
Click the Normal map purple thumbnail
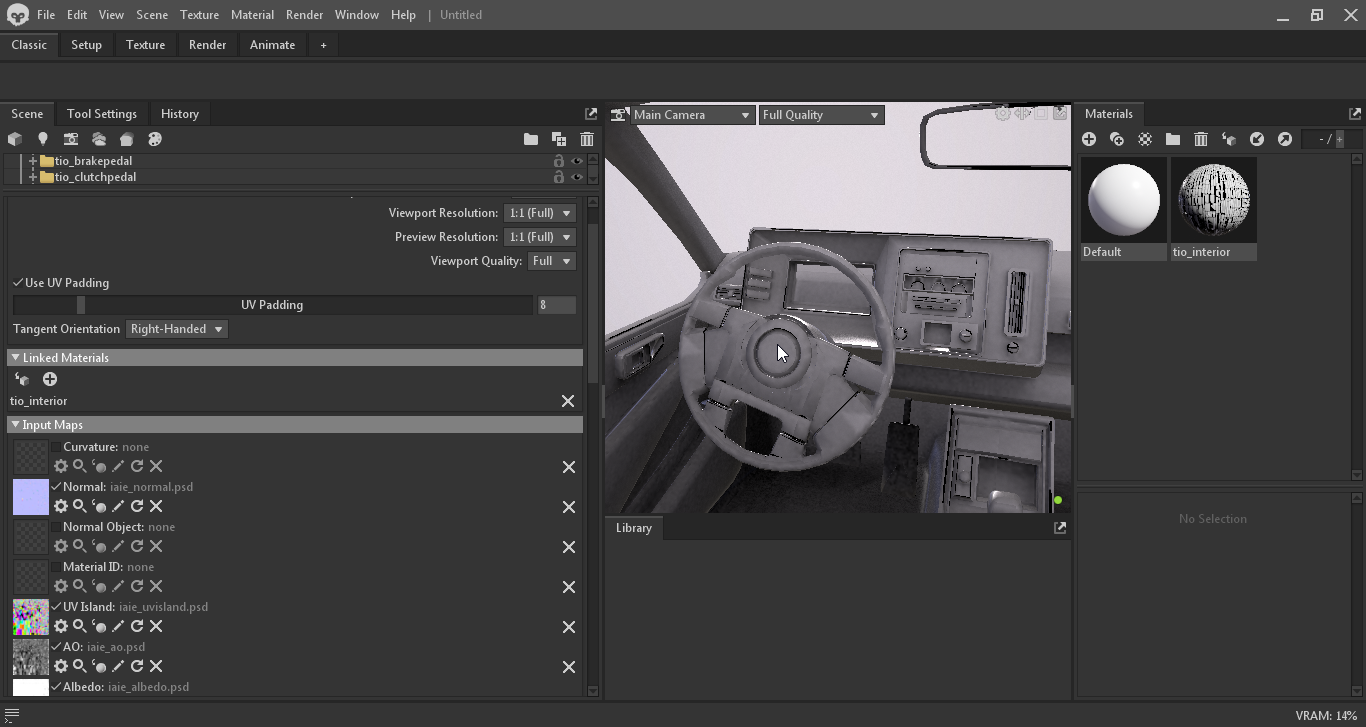click(x=31, y=497)
